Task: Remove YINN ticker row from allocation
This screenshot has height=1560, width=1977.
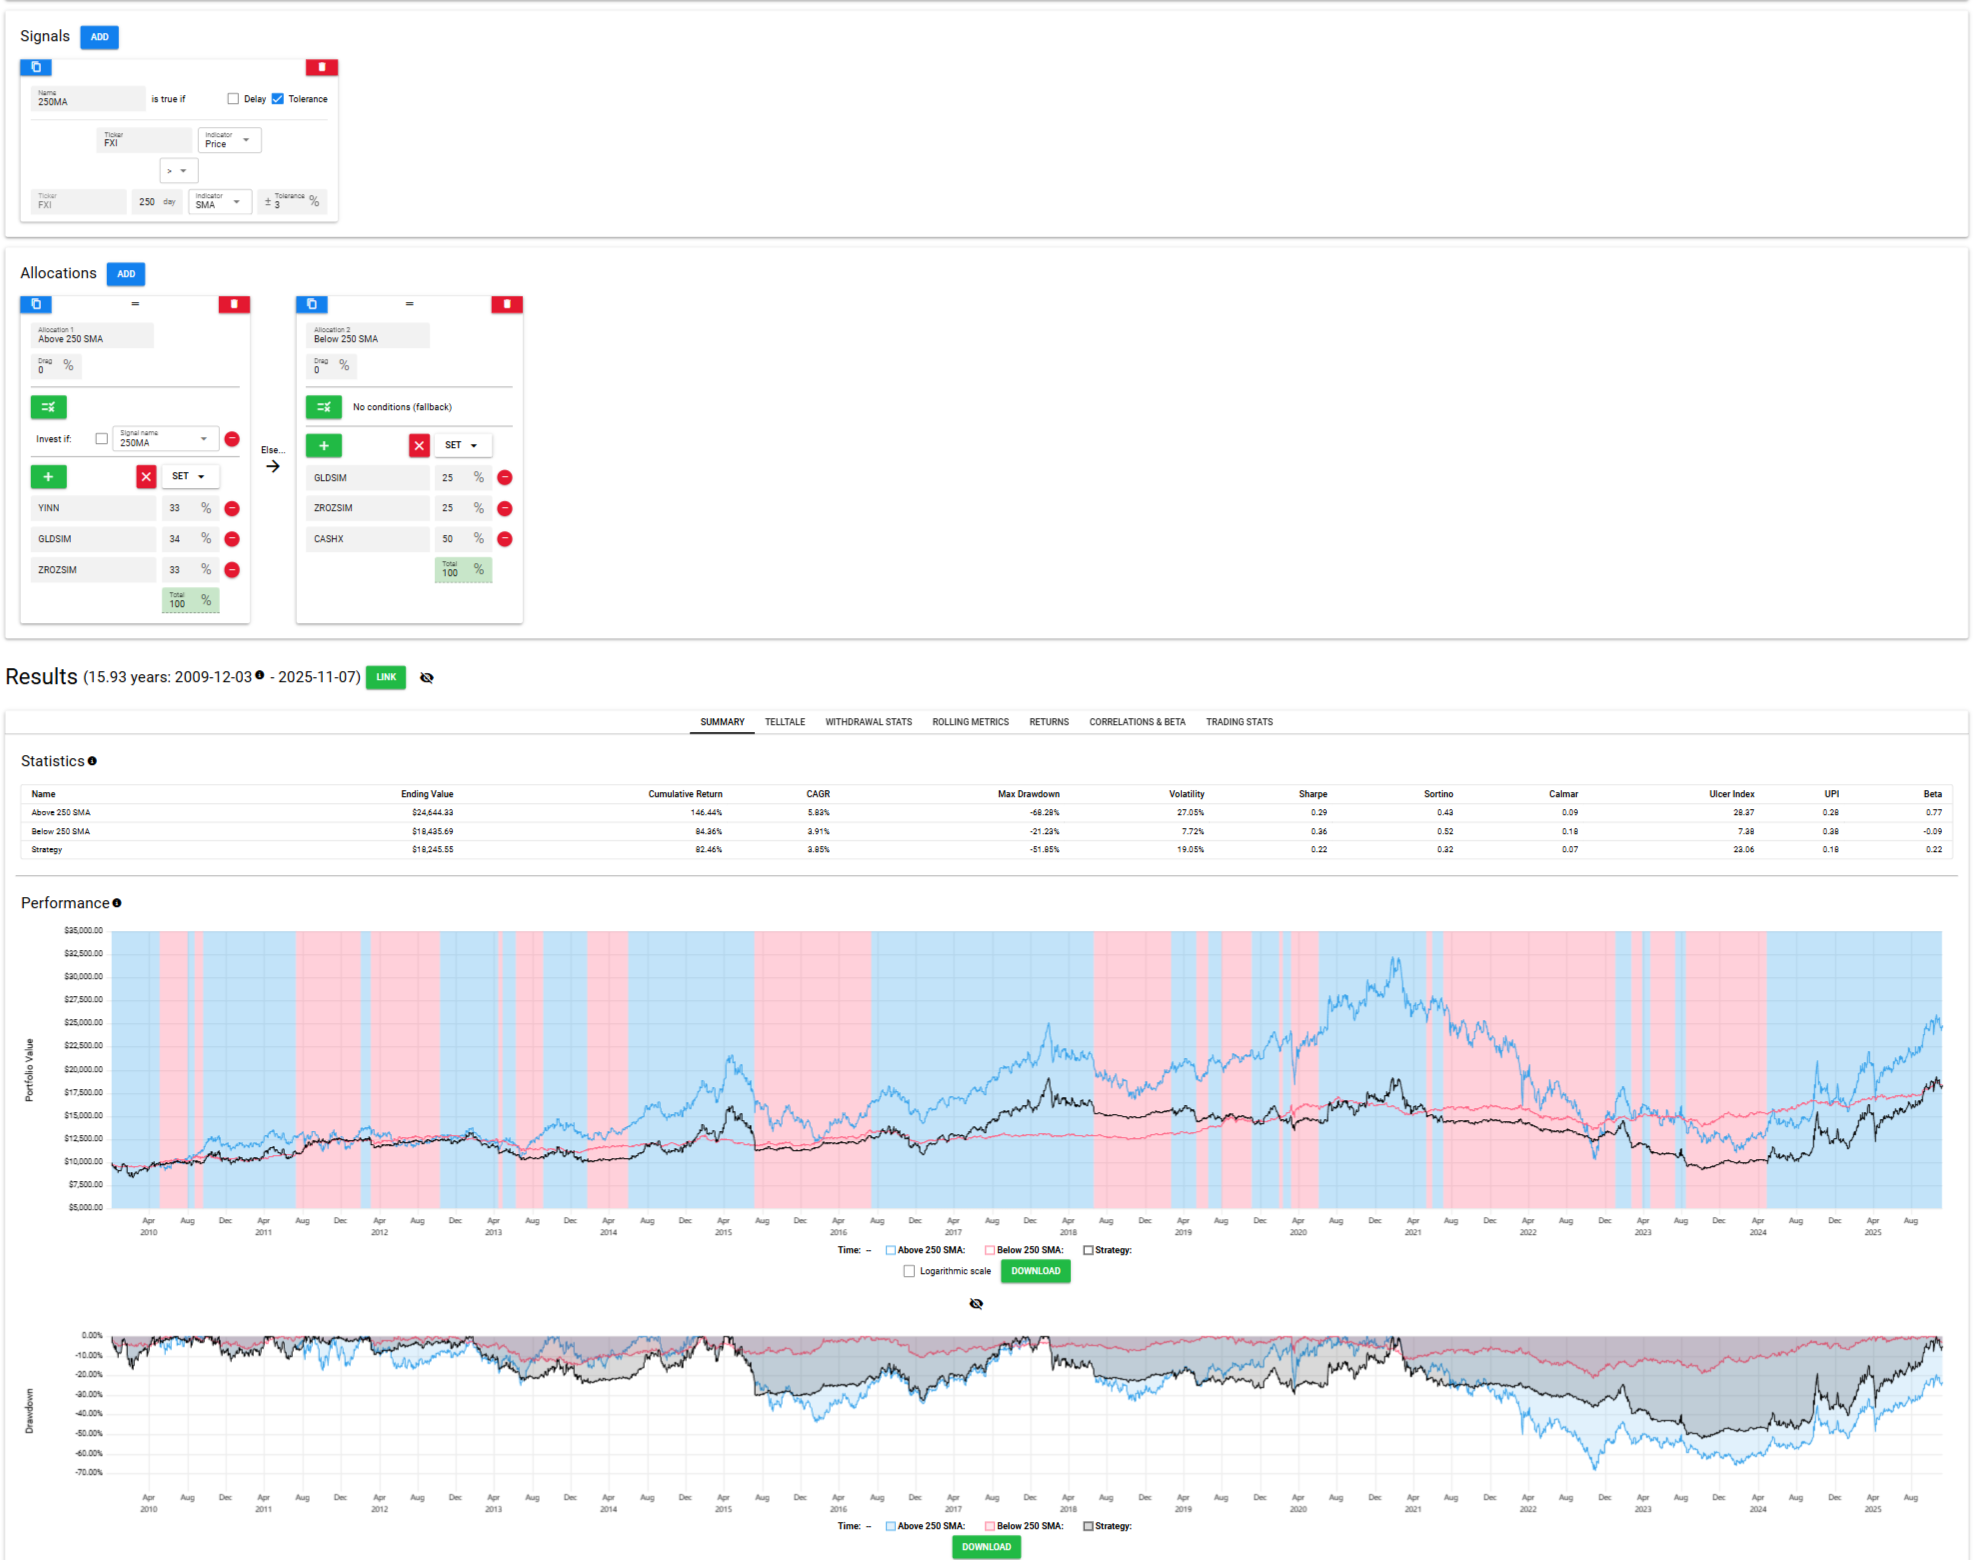Action: [x=232, y=508]
